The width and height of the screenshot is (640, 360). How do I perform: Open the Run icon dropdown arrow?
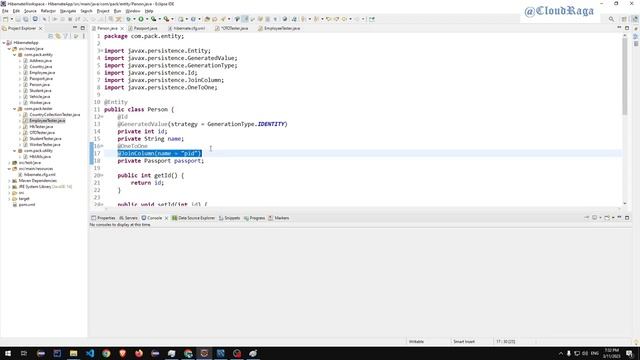tap(147, 19)
